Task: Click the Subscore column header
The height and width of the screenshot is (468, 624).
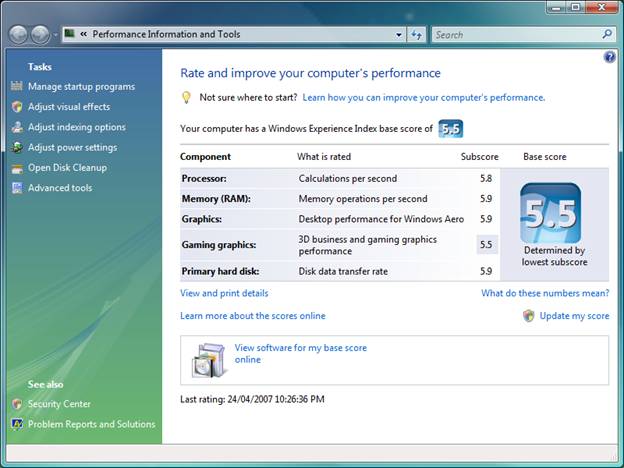Action: [480, 157]
